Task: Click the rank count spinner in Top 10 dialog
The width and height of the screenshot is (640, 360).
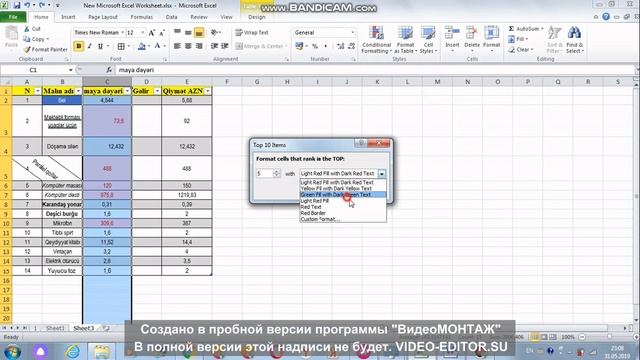Action: 276,173
